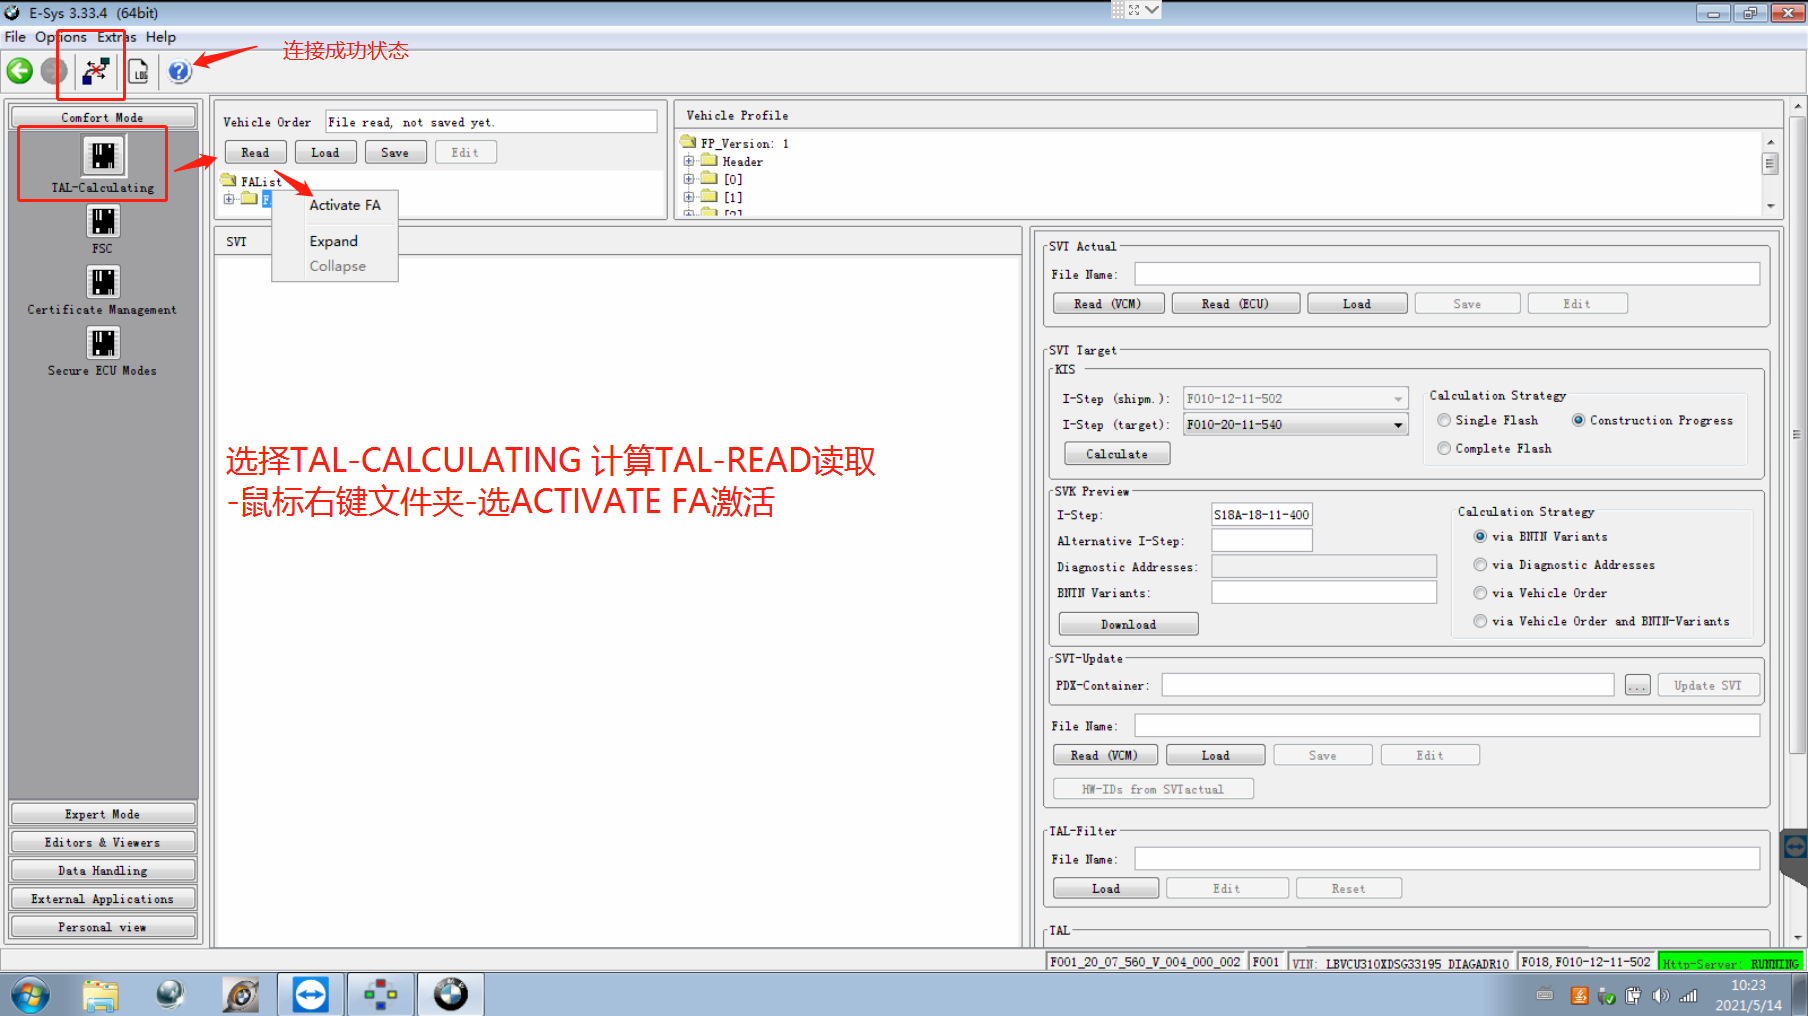Choose via Vehicle Order and BNTN-Variants
The image size is (1808, 1016).
(x=1480, y=621)
